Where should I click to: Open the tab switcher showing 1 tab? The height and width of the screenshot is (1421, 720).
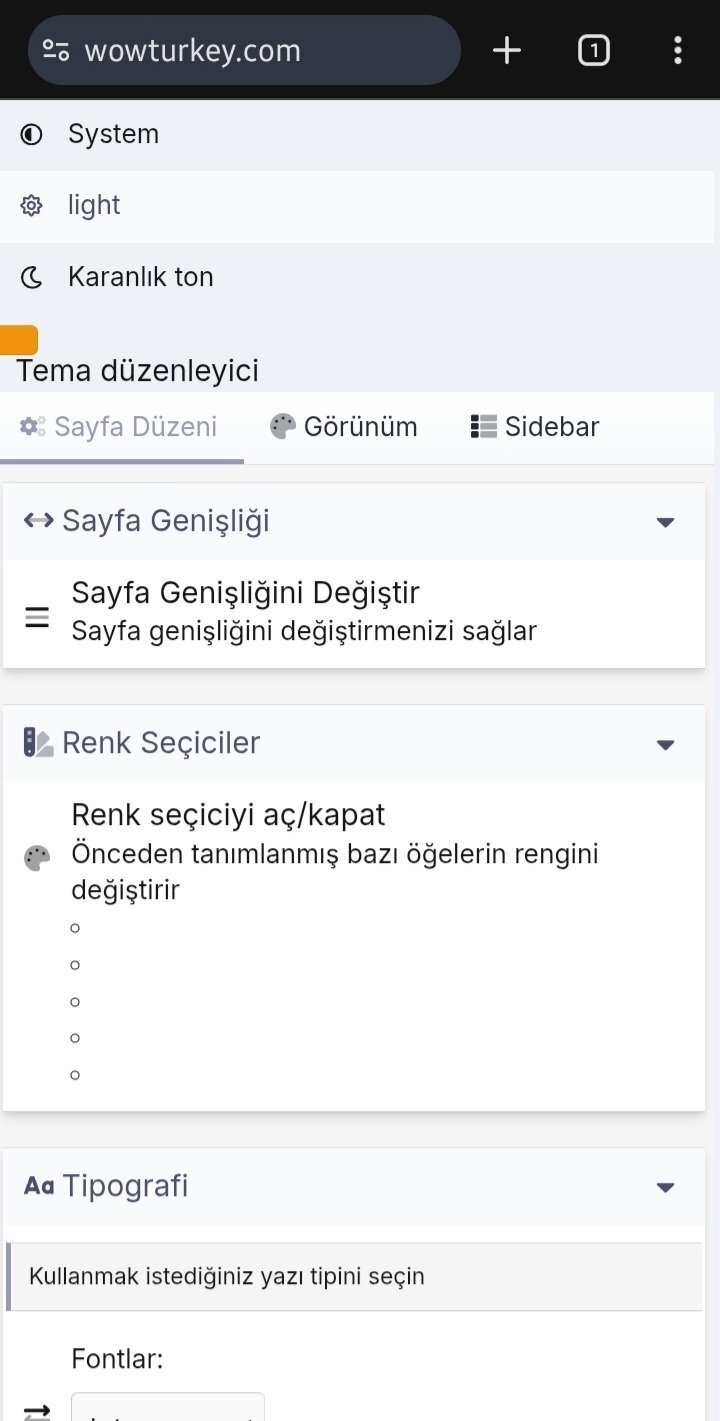click(593, 50)
